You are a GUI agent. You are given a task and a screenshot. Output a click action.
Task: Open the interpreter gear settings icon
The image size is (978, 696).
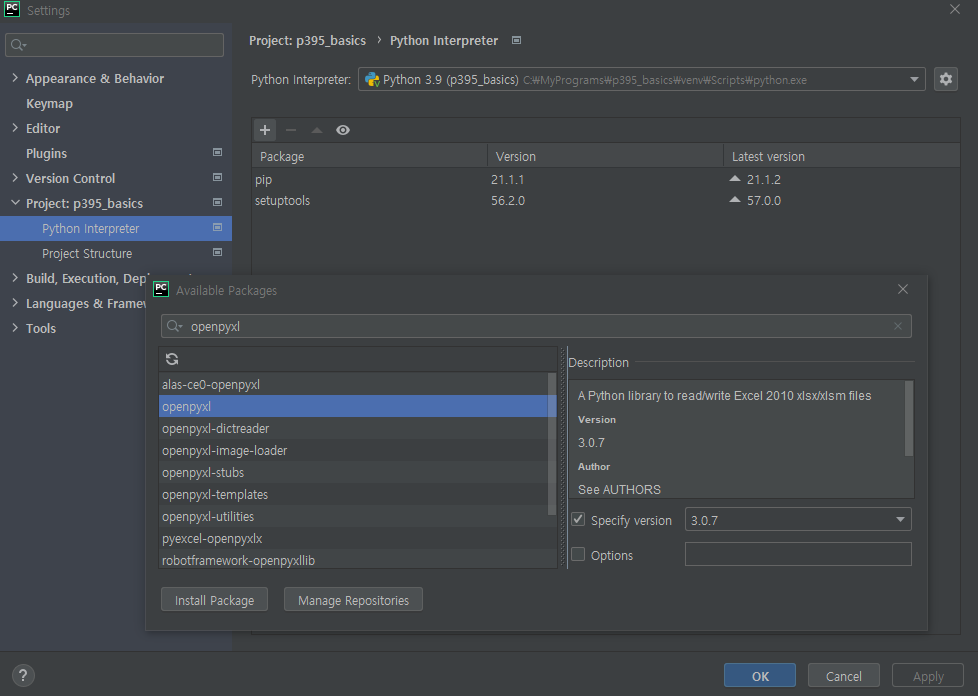[x=946, y=79]
